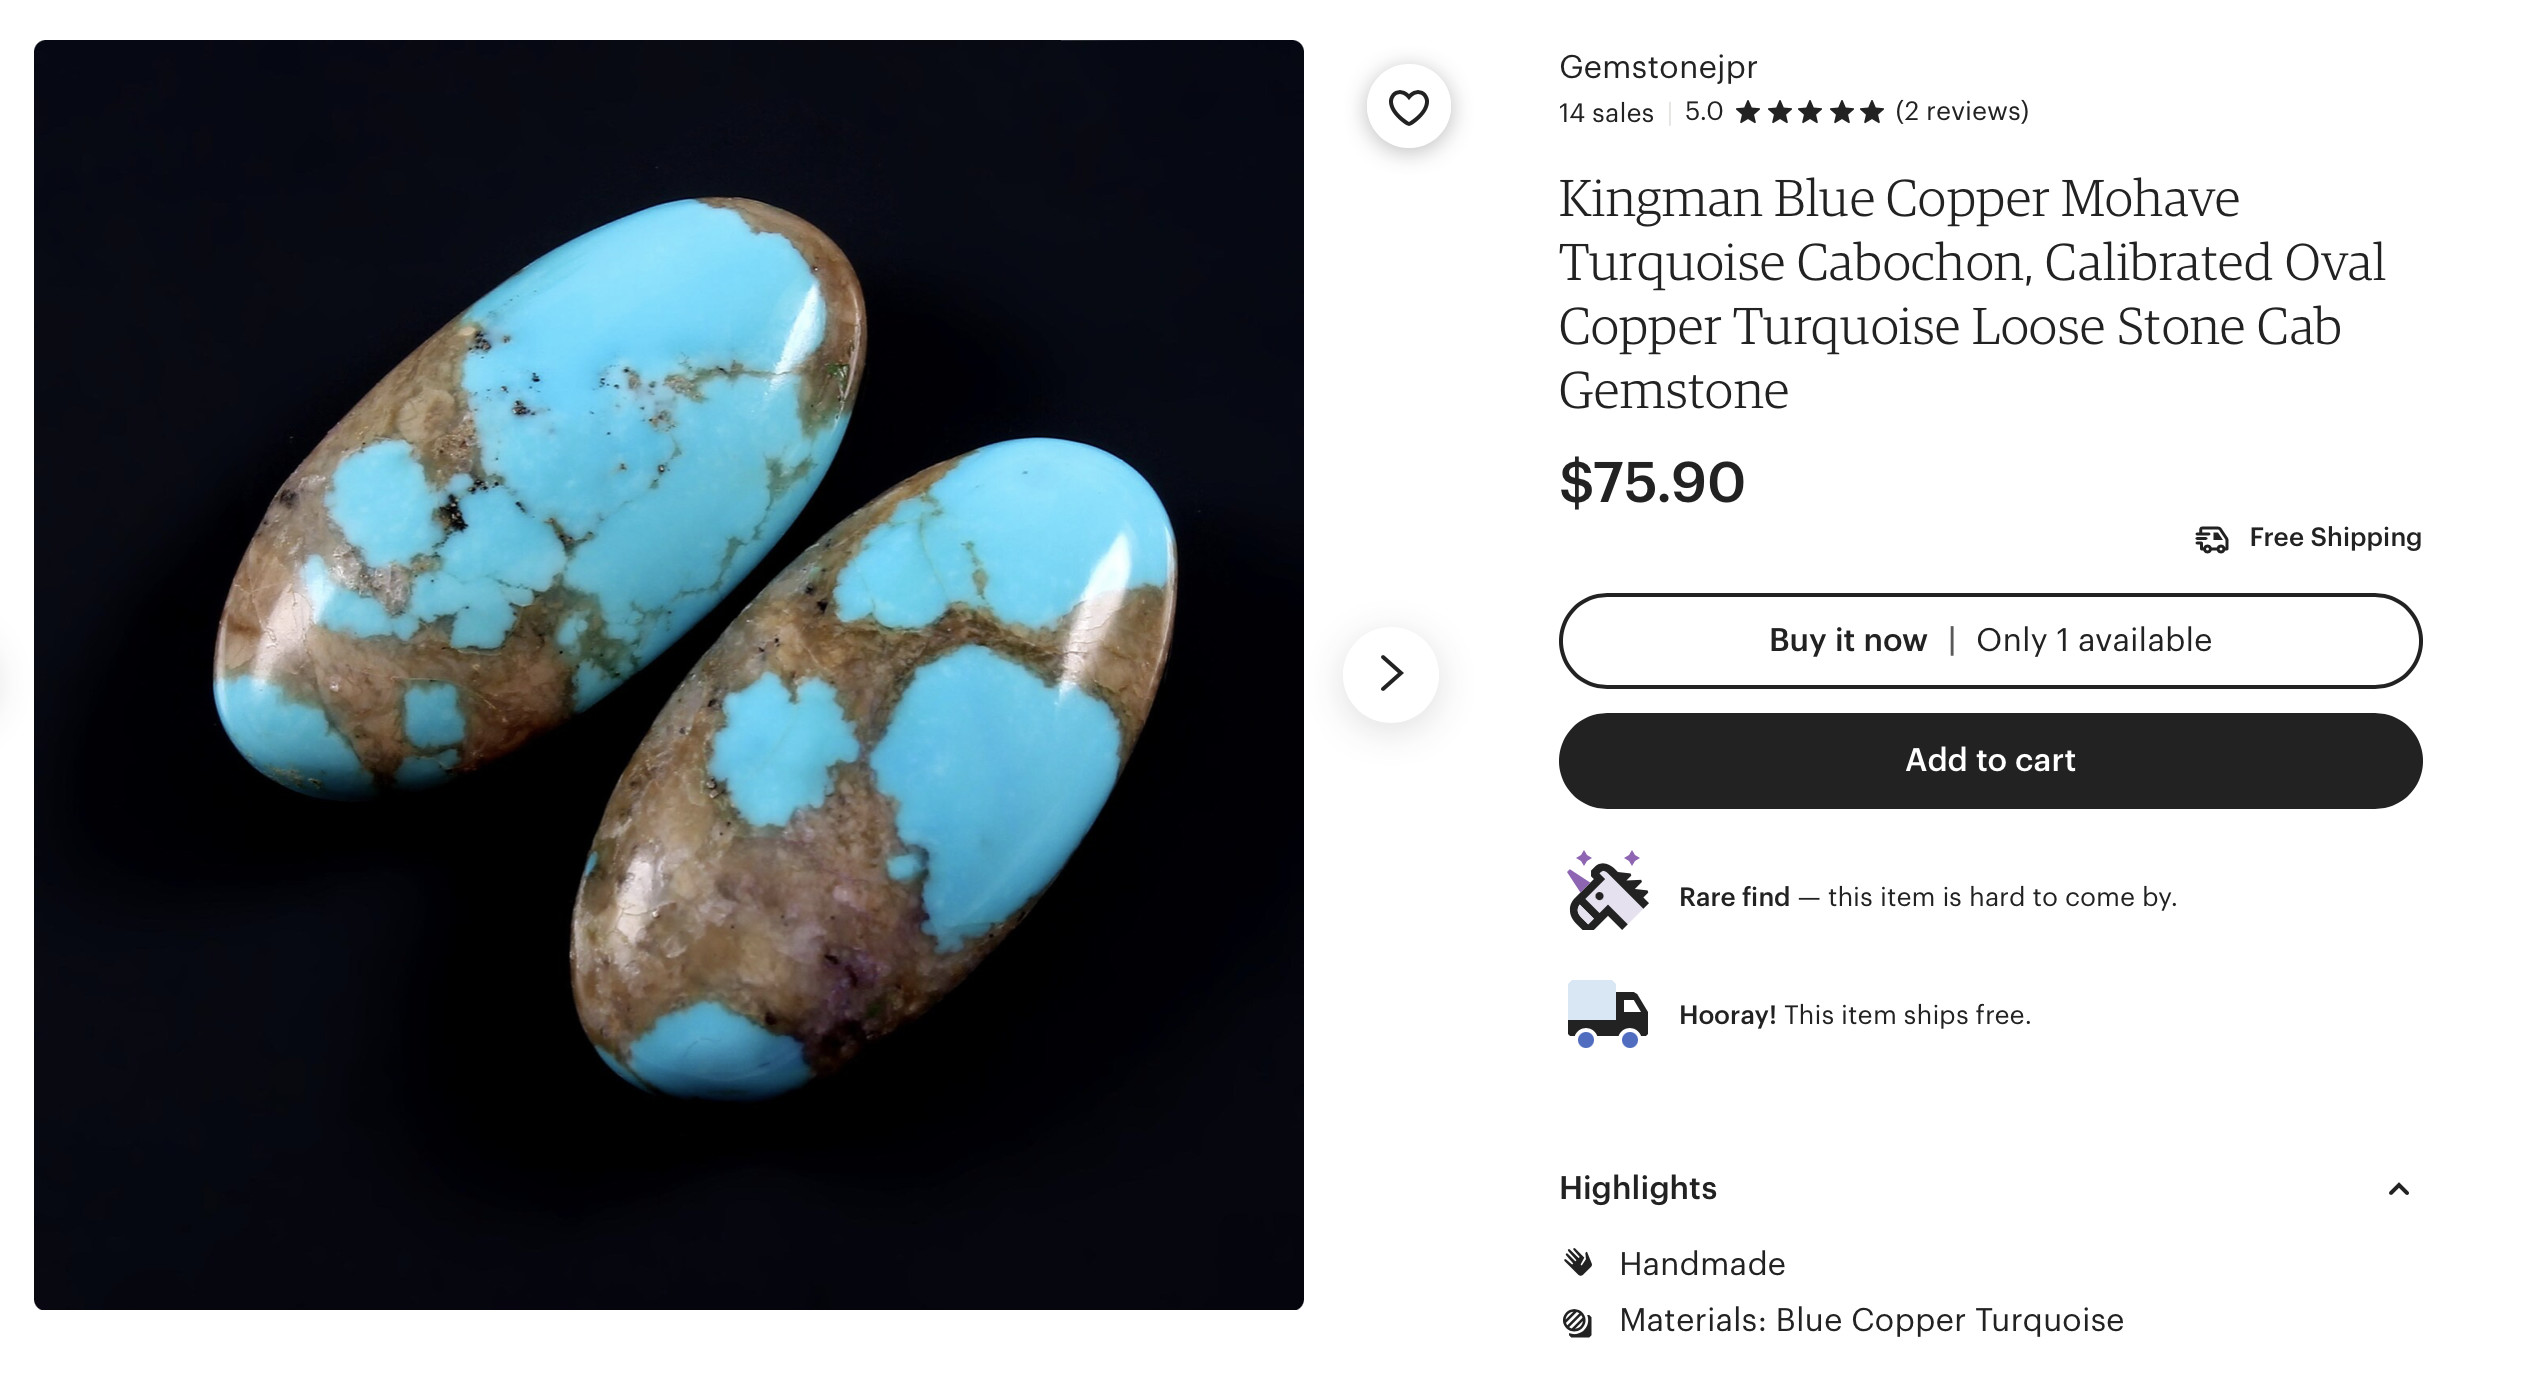The width and height of the screenshot is (2532, 1398).
Task: Click the Materials: Blue Copper Turquoise text
Action: pos(1871,1321)
